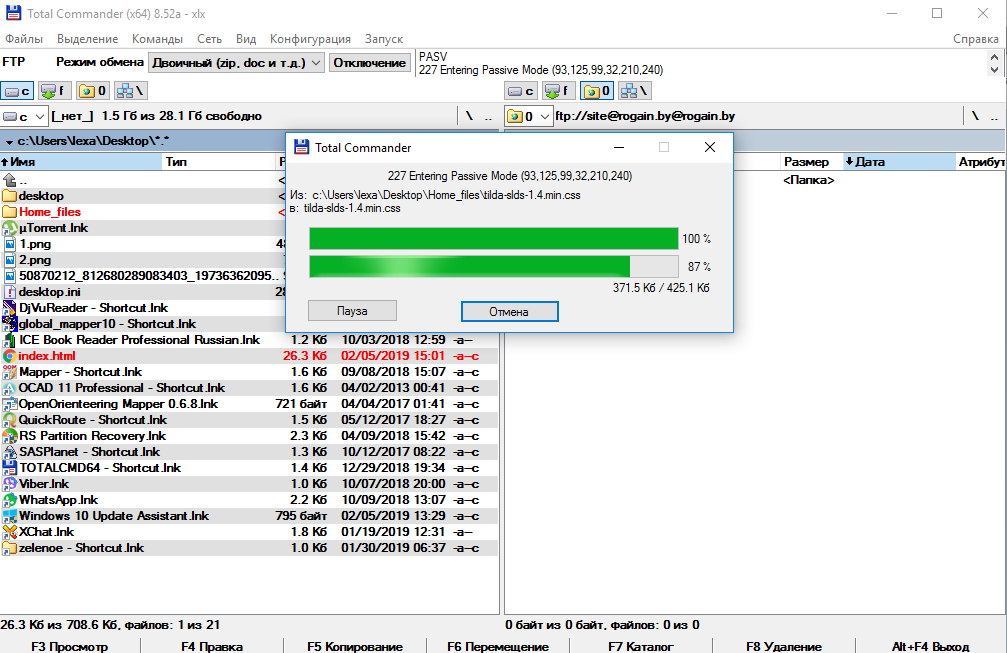The height and width of the screenshot is (653, 1007).
Task: Sort left panel by Имя column
Action: tap(82, 162)
